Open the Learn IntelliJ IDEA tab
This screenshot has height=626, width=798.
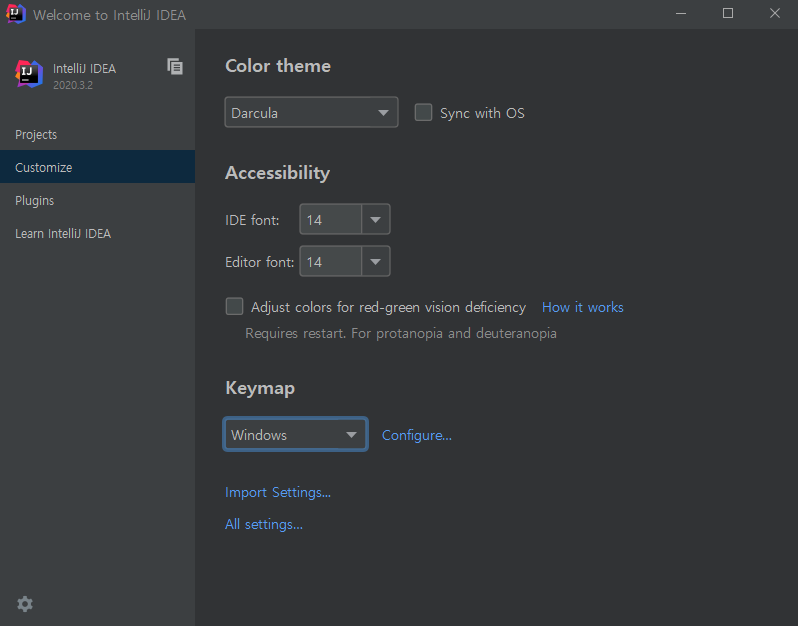click(x=97, y=234)
